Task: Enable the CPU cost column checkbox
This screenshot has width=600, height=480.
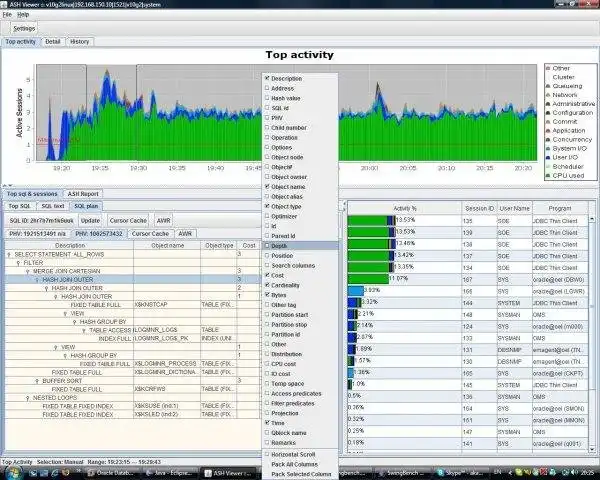Action: [x=267, y=364]
